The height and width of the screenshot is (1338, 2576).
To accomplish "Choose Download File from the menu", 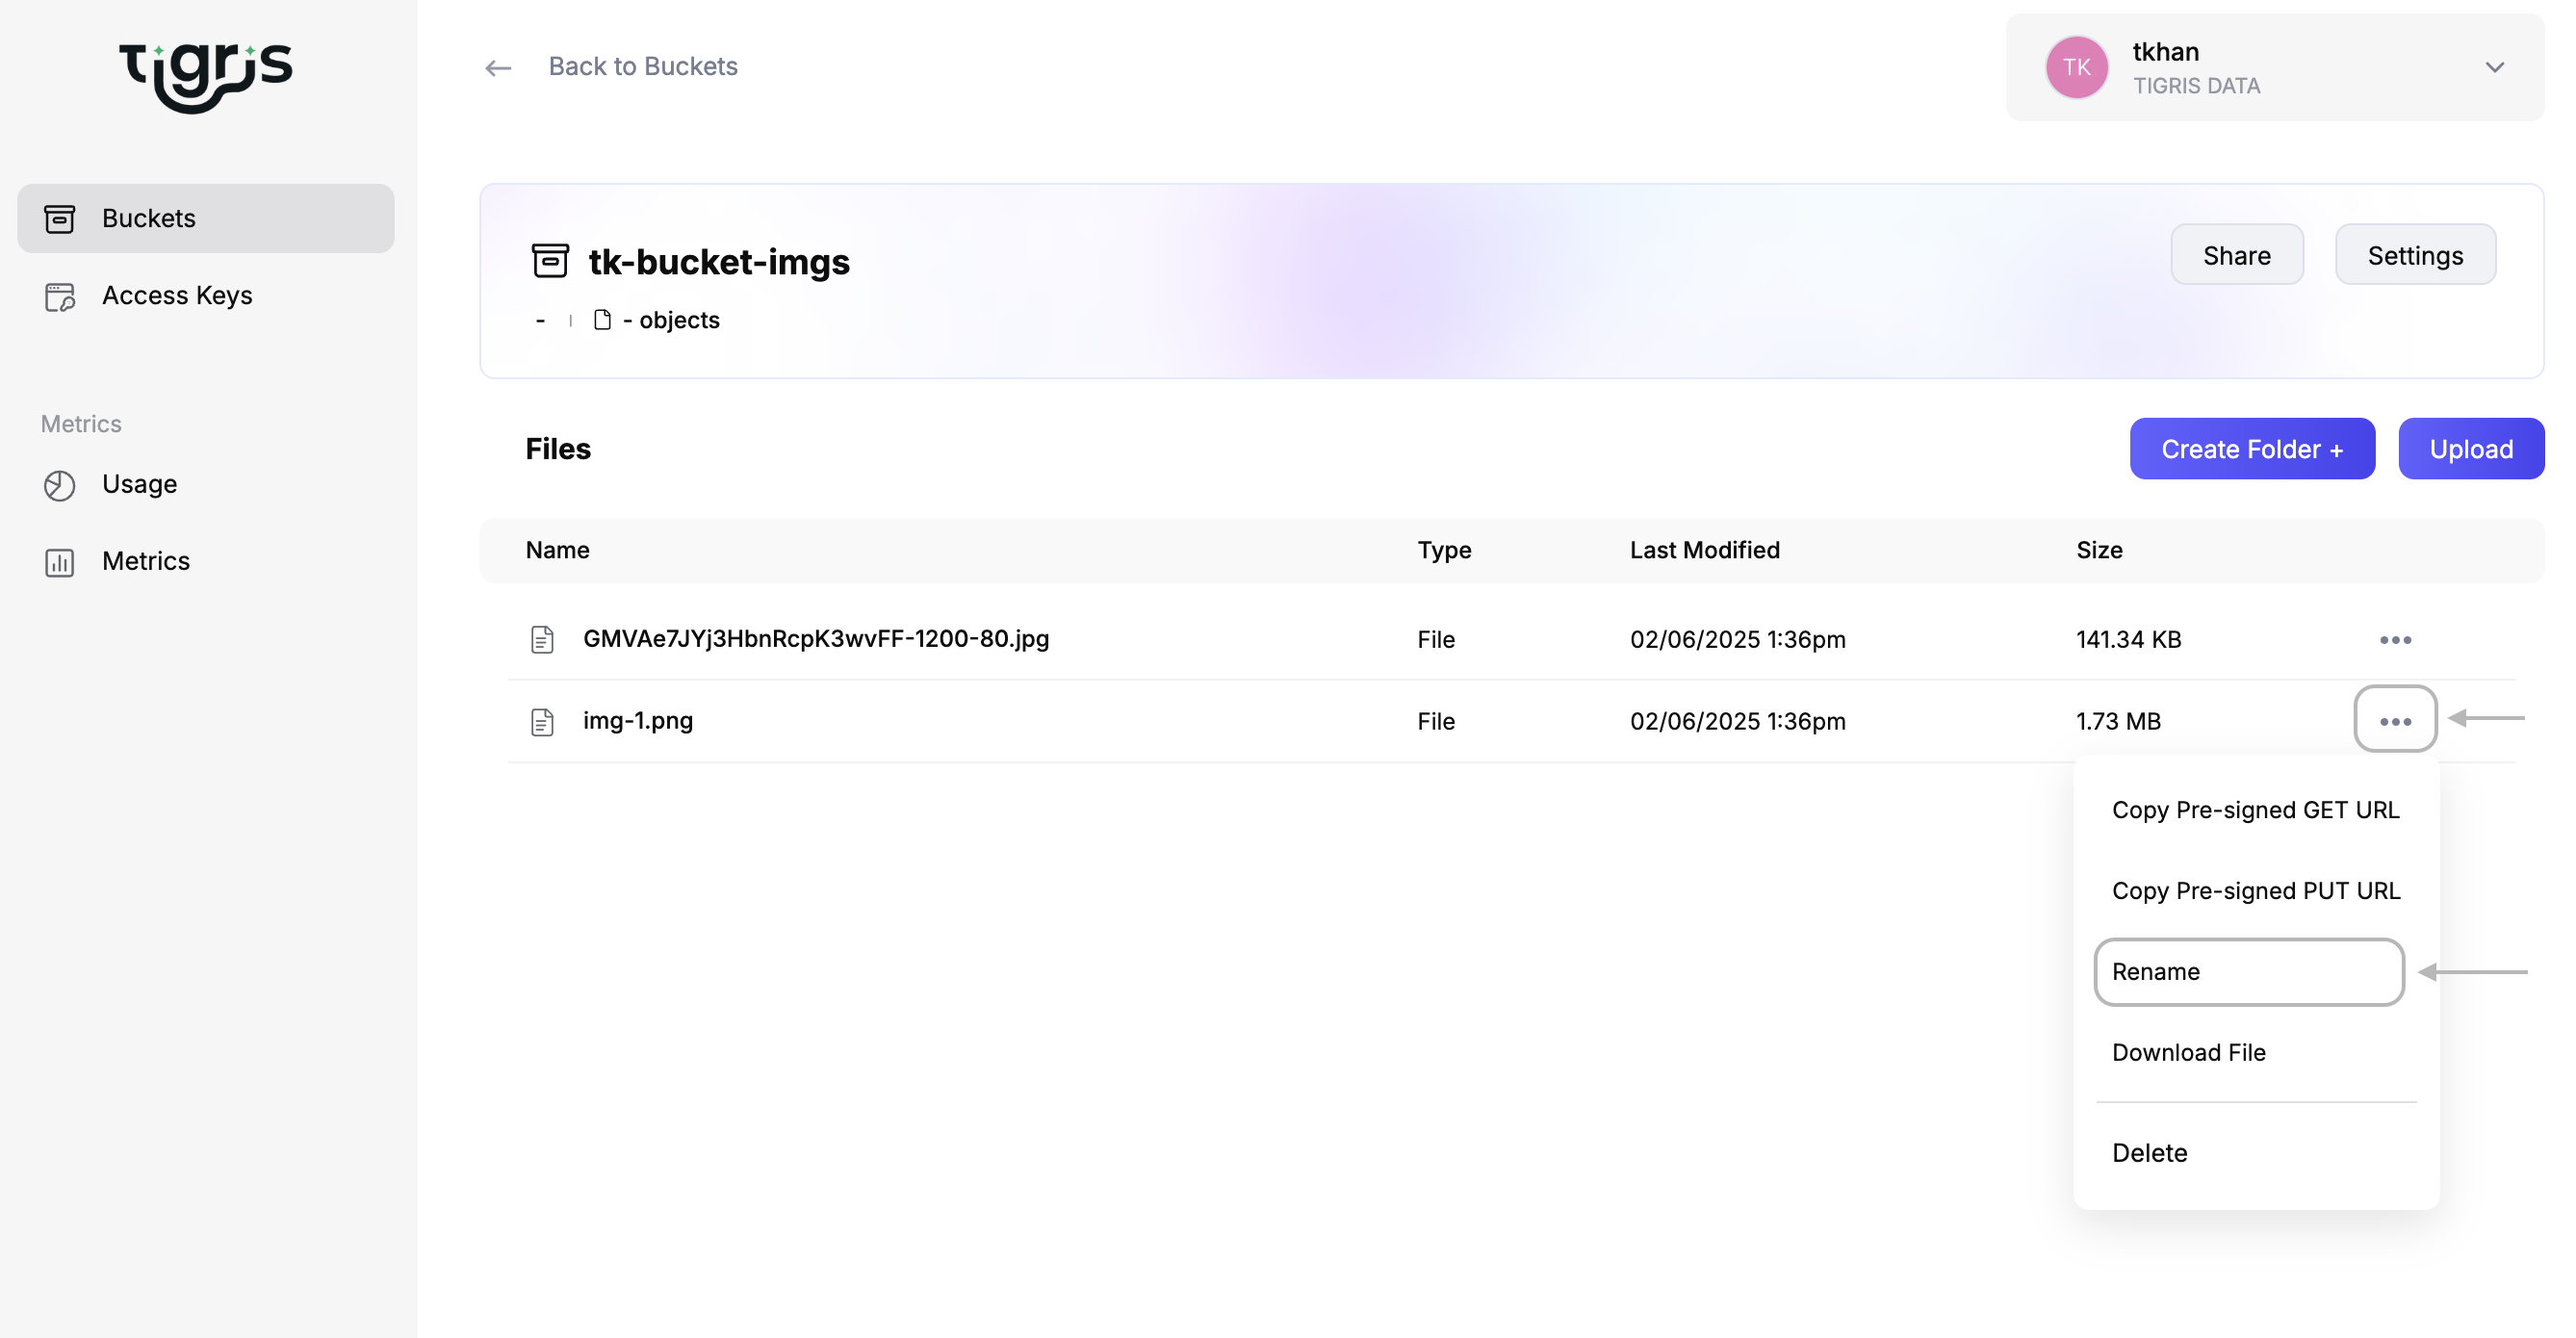I will 2189,1052.
